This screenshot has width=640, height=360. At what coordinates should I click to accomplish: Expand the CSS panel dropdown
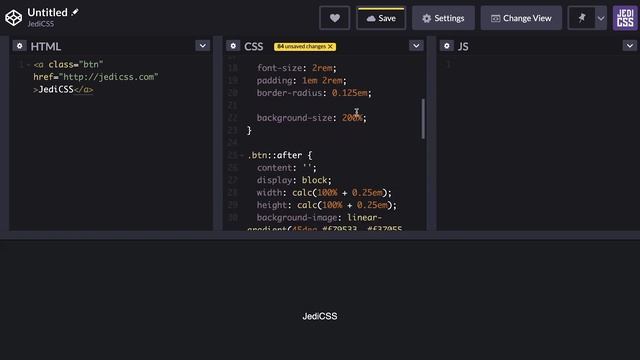416,46
